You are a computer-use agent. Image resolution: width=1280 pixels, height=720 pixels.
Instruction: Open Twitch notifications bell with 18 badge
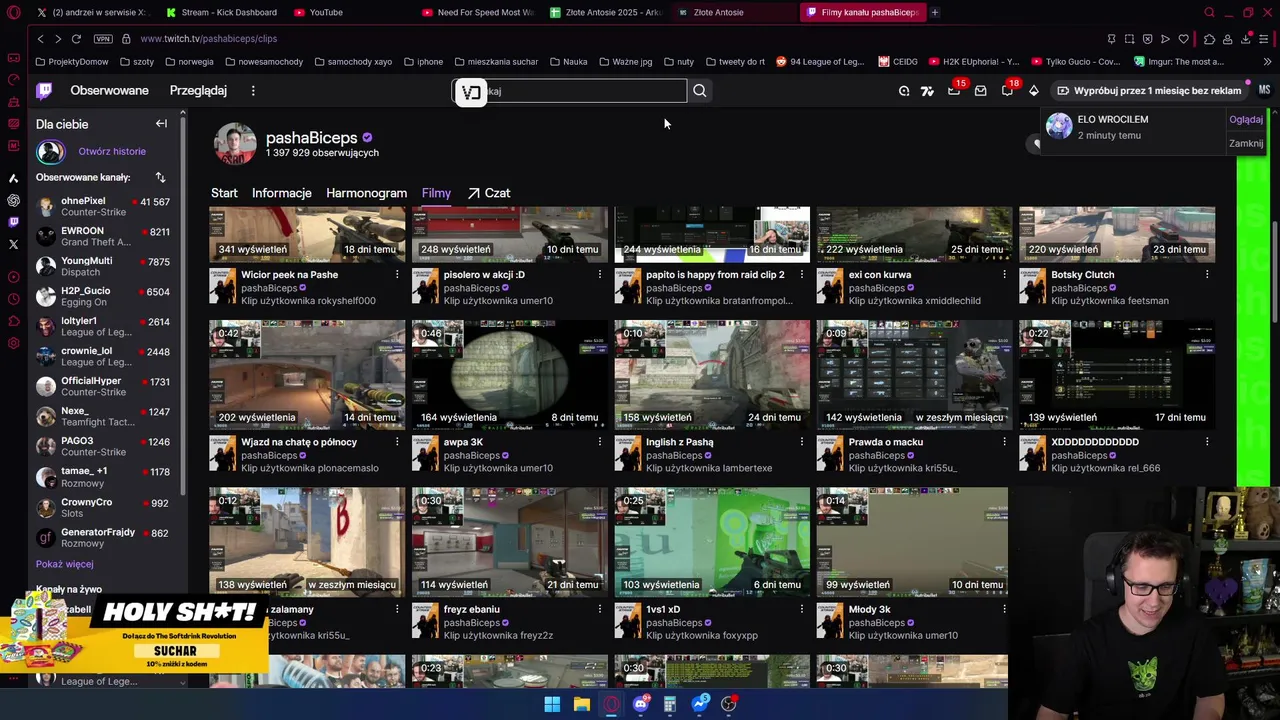pos(1007,91)
